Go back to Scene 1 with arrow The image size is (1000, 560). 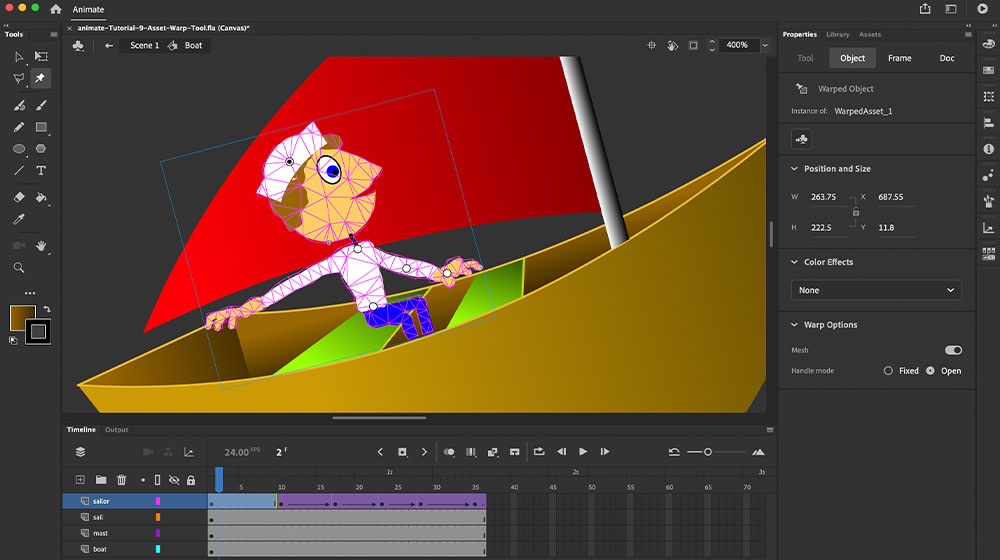pos(108,45)
